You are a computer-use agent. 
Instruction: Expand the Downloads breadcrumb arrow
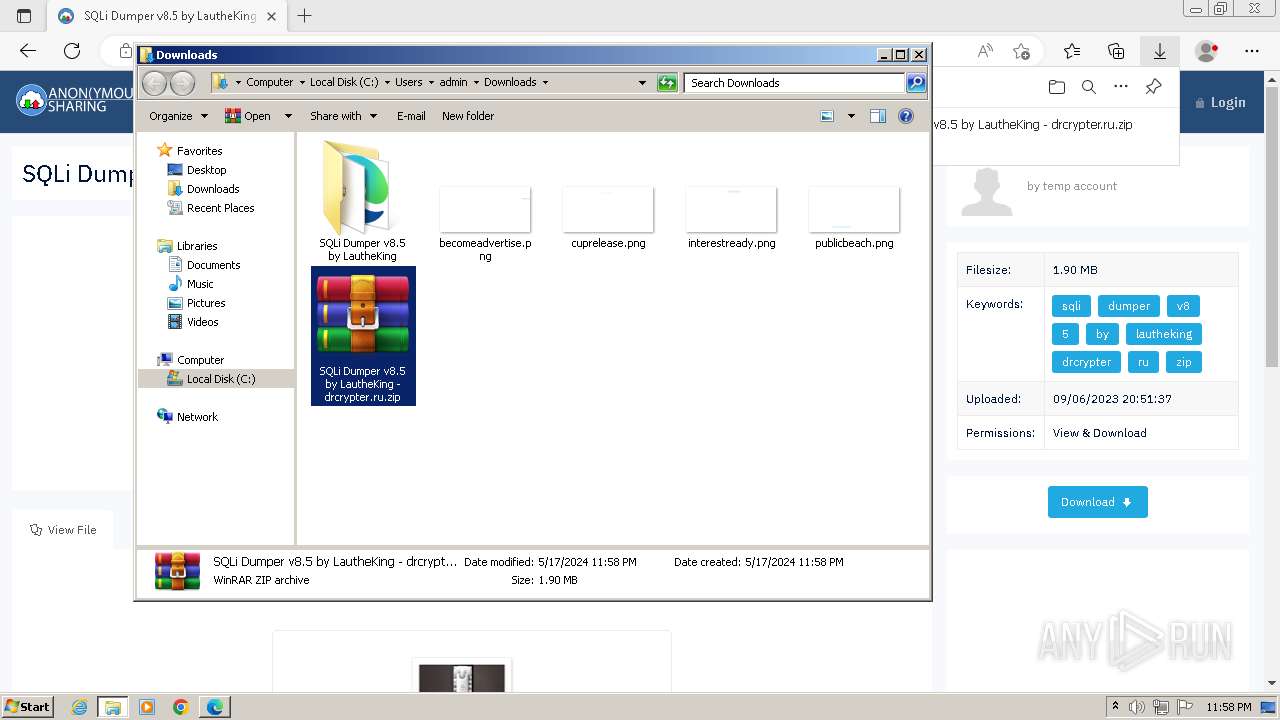click(x=545, y=82)
